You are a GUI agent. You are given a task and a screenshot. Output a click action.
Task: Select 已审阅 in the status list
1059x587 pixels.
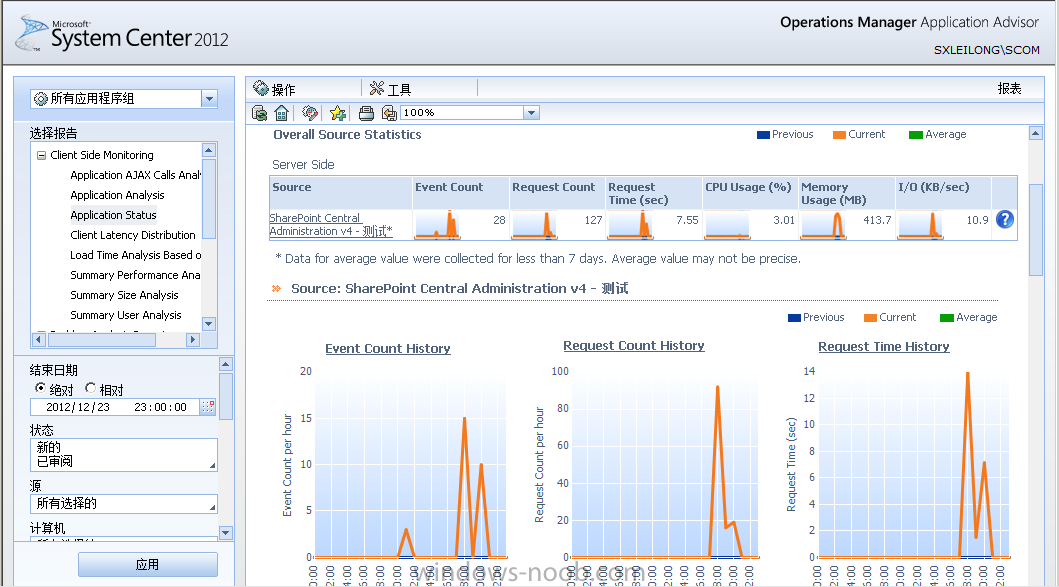tap(55, 461)
